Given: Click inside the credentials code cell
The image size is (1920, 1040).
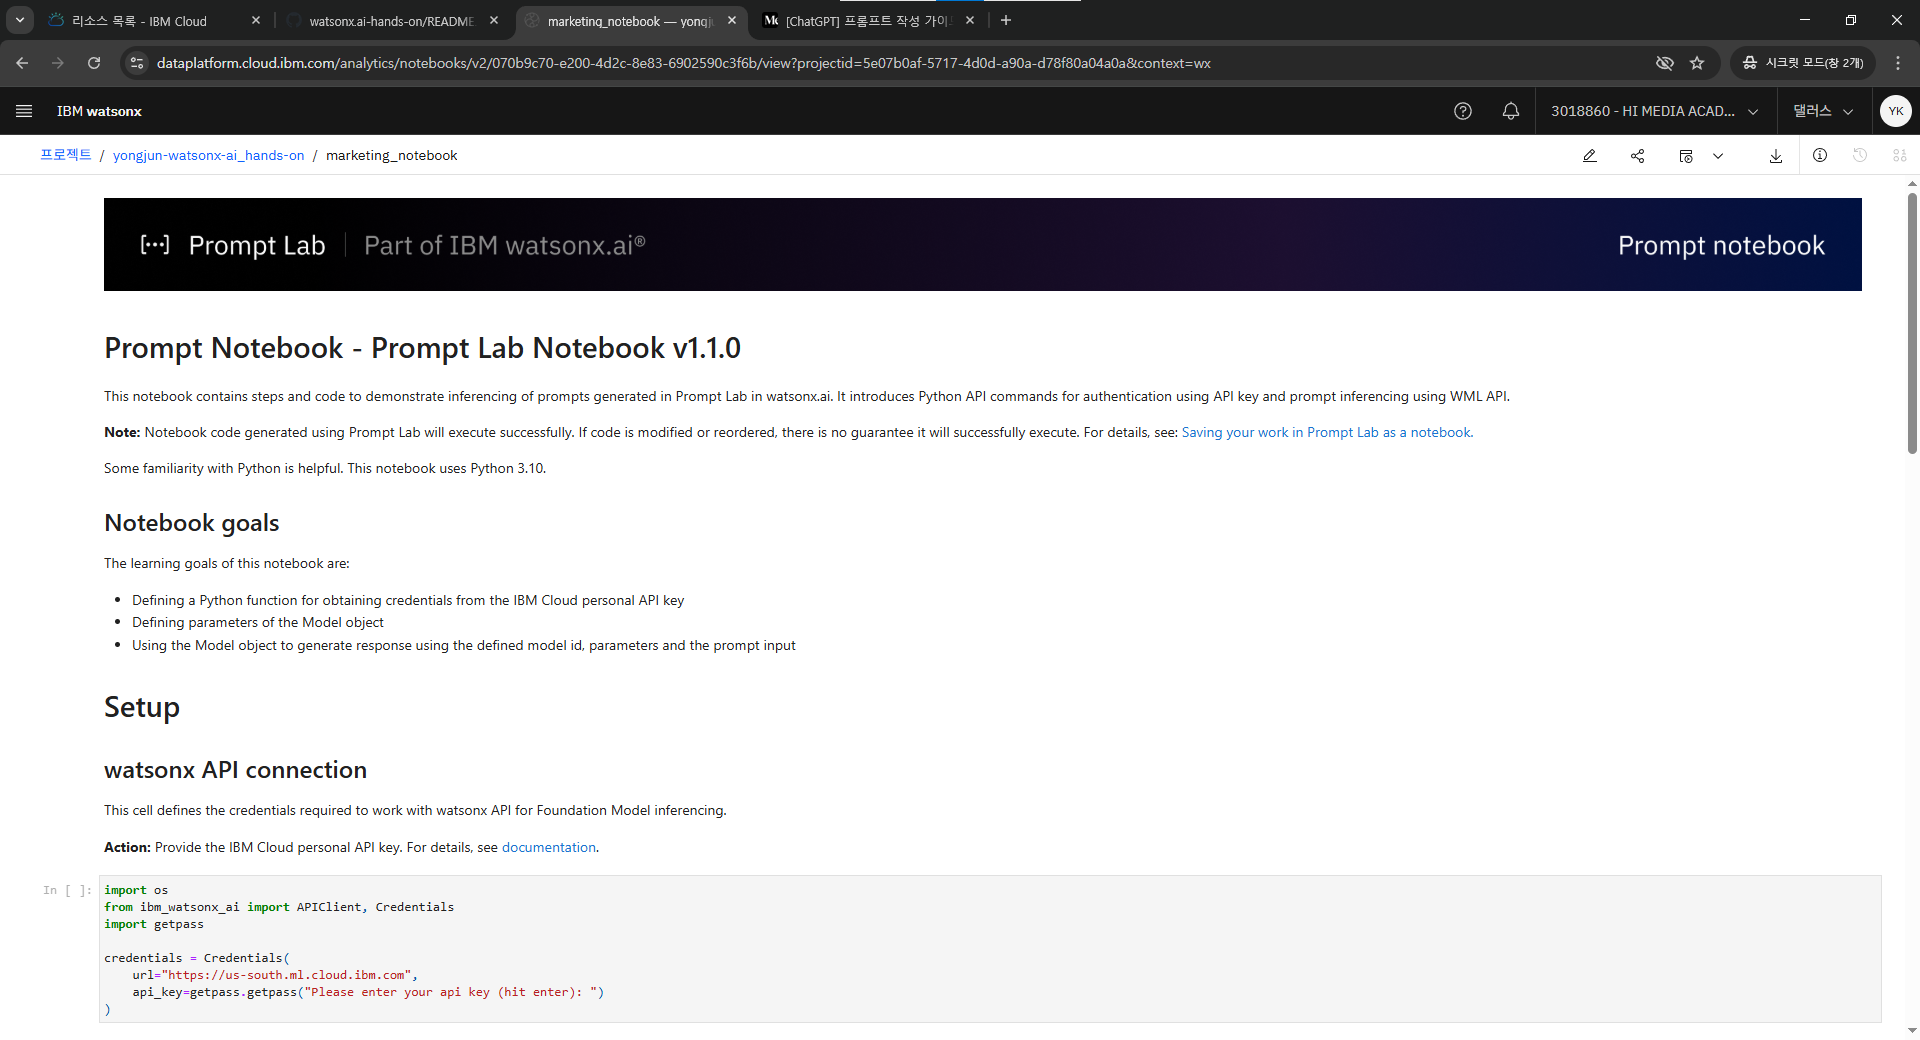Looking at the screenshot, I should click(x=990, y=949).
